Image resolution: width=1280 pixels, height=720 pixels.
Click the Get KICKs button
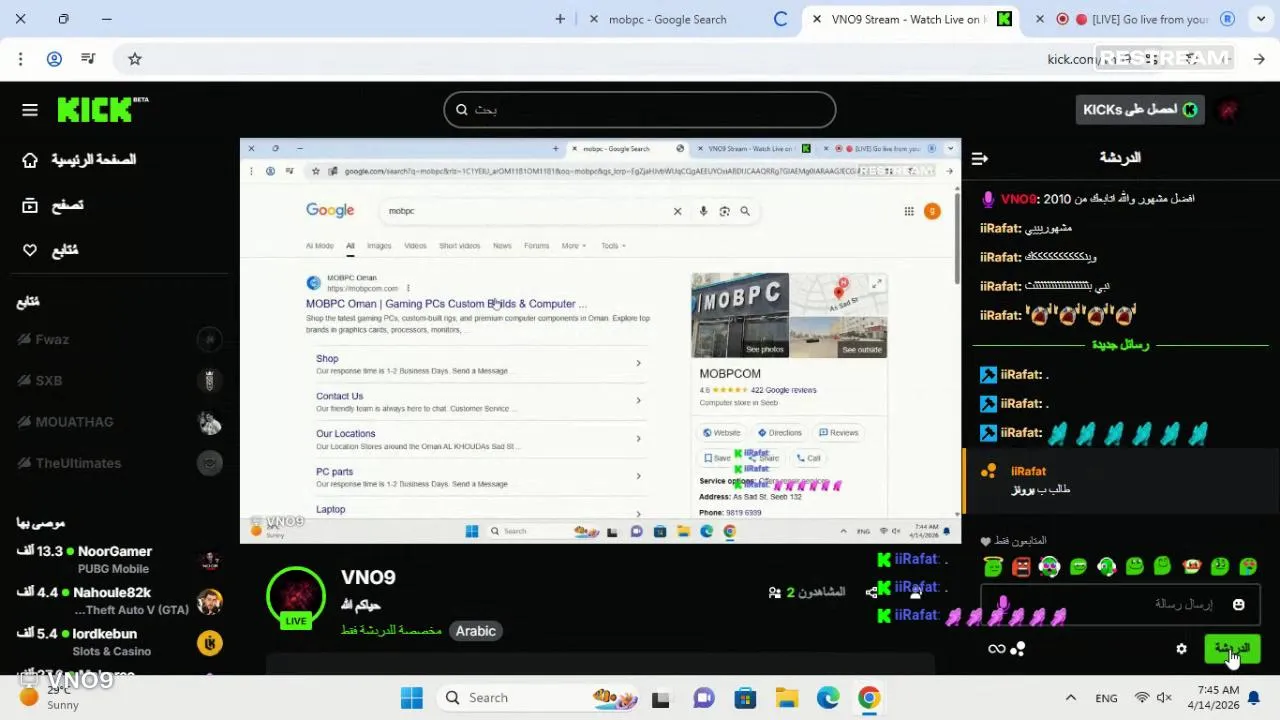click(x=1139, y=109)
